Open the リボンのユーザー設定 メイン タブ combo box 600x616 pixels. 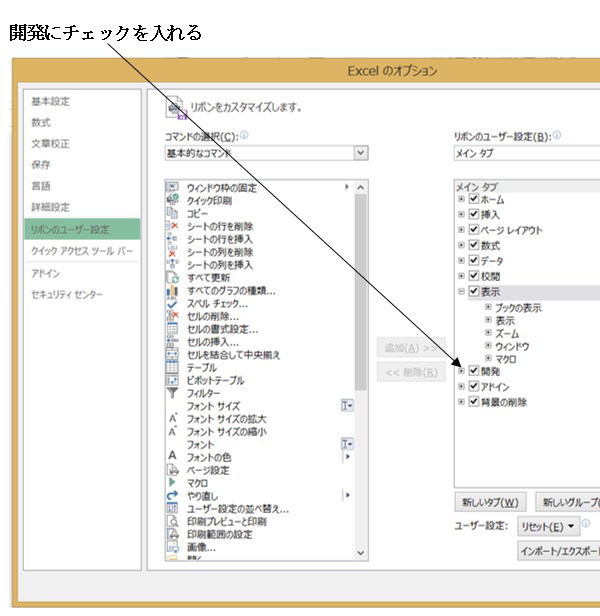tap(527, 153)
